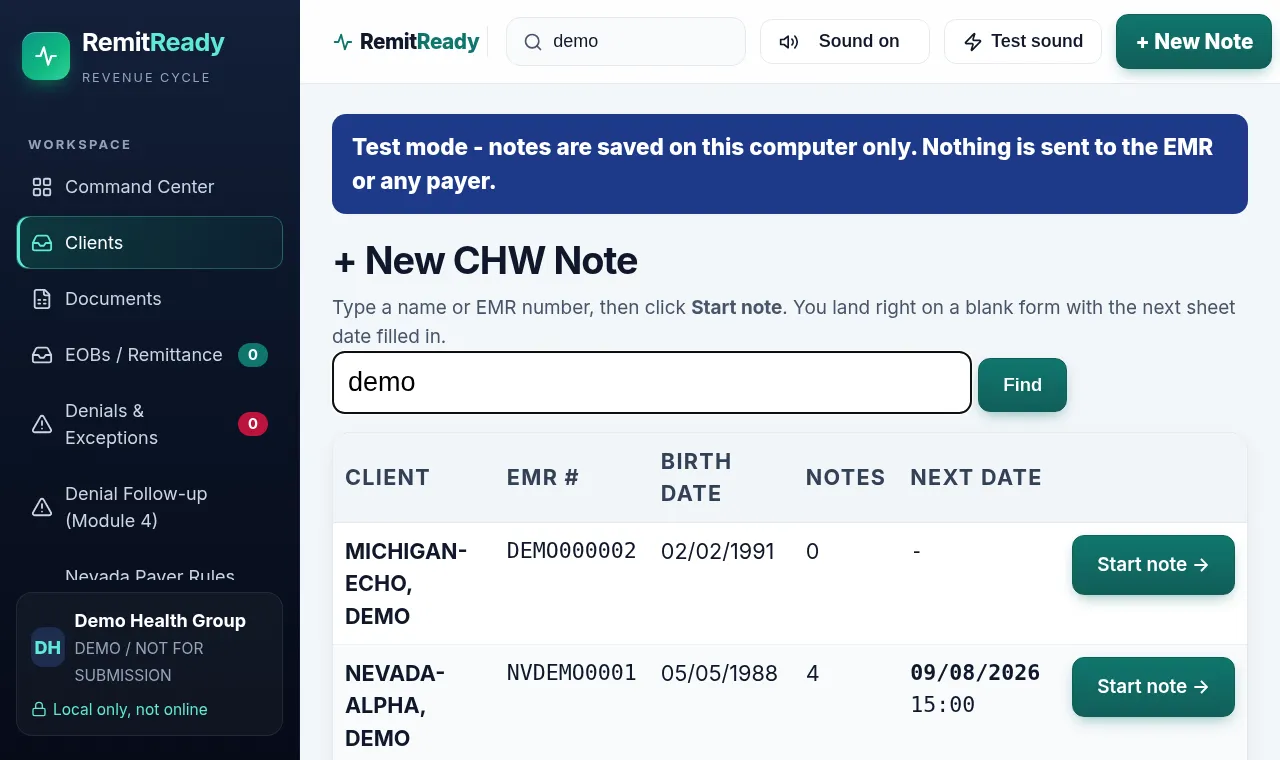Viewport: 1280px width, 760px height.
Task: Play the Test sound button
Action: click(1023, 42)
